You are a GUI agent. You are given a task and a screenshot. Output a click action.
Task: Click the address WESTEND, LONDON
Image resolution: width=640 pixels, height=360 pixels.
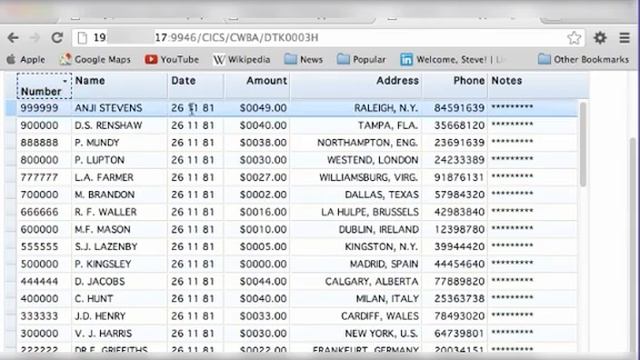click(373, 160)
